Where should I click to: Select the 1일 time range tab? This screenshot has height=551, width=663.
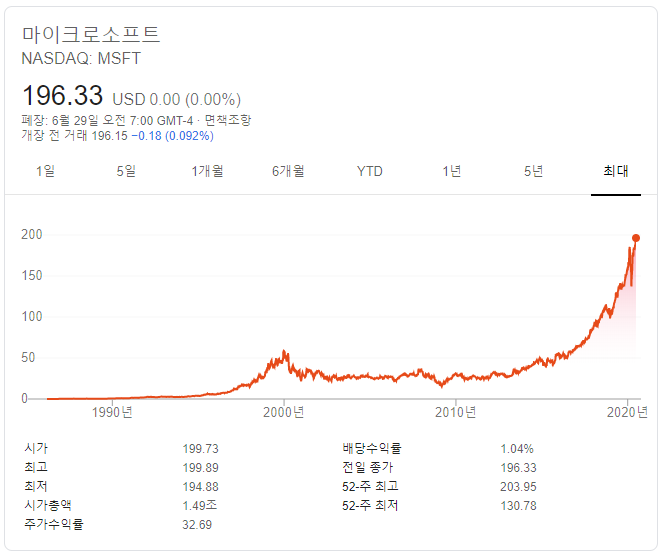point(45,171)
